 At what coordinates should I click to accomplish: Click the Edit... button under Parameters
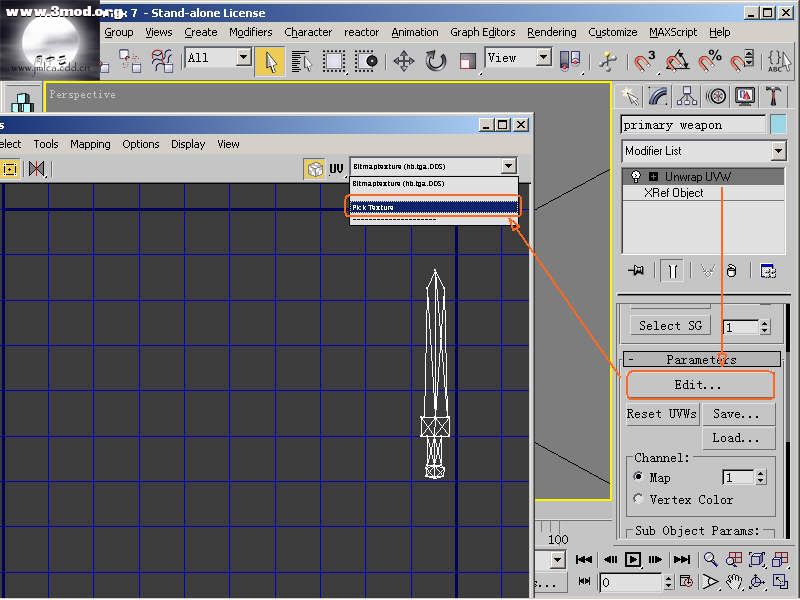coord(699,385)
